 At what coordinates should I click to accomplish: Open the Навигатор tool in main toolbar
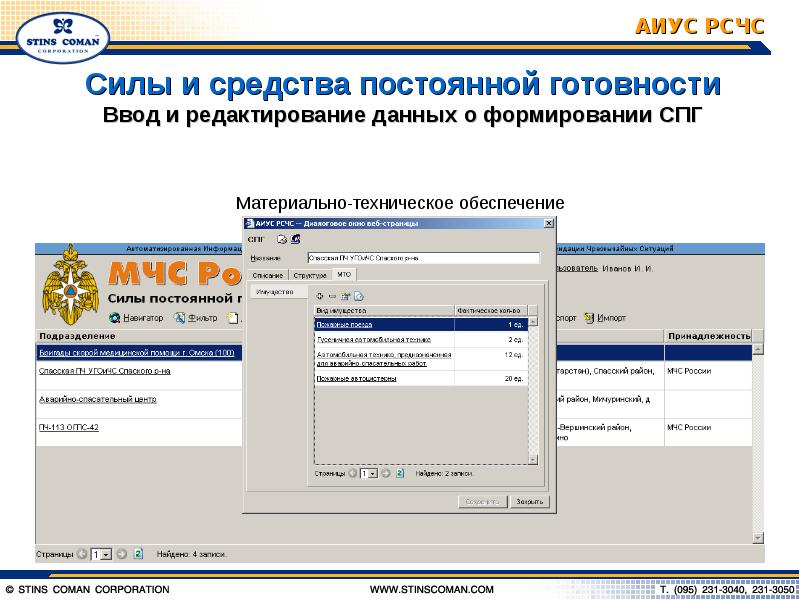point(136,318)
